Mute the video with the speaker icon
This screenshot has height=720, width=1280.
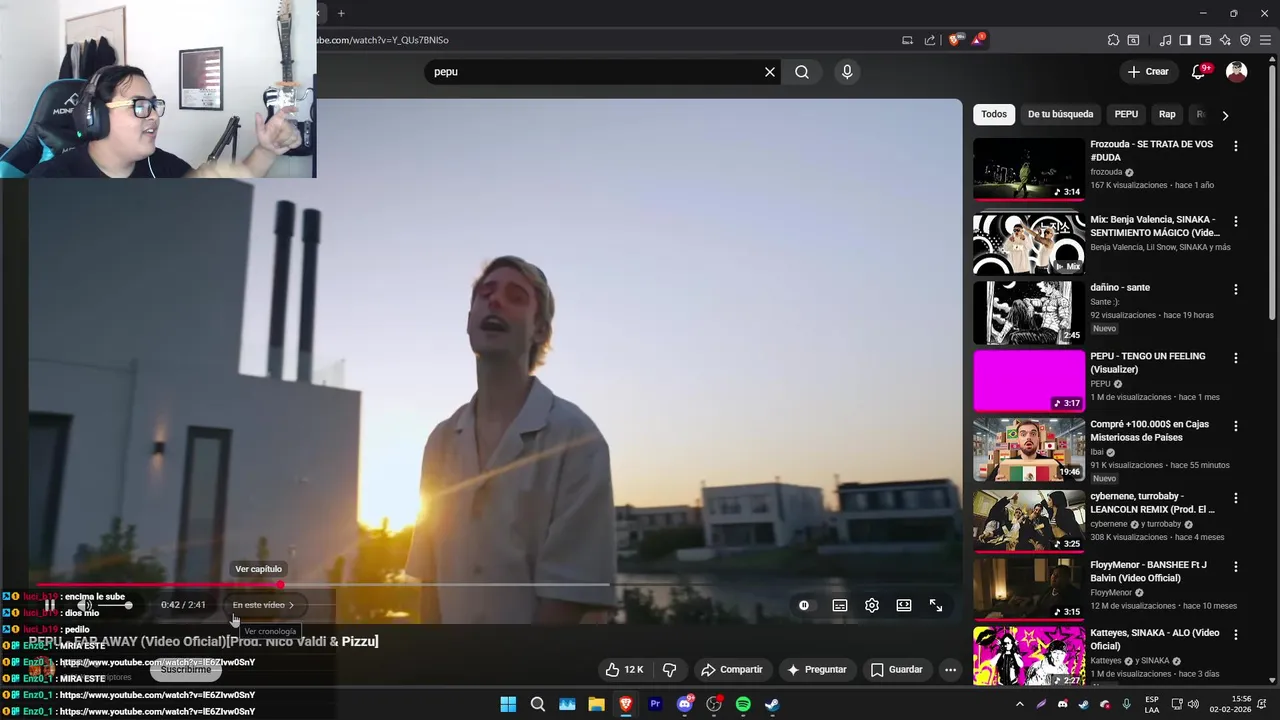[85, 605]
